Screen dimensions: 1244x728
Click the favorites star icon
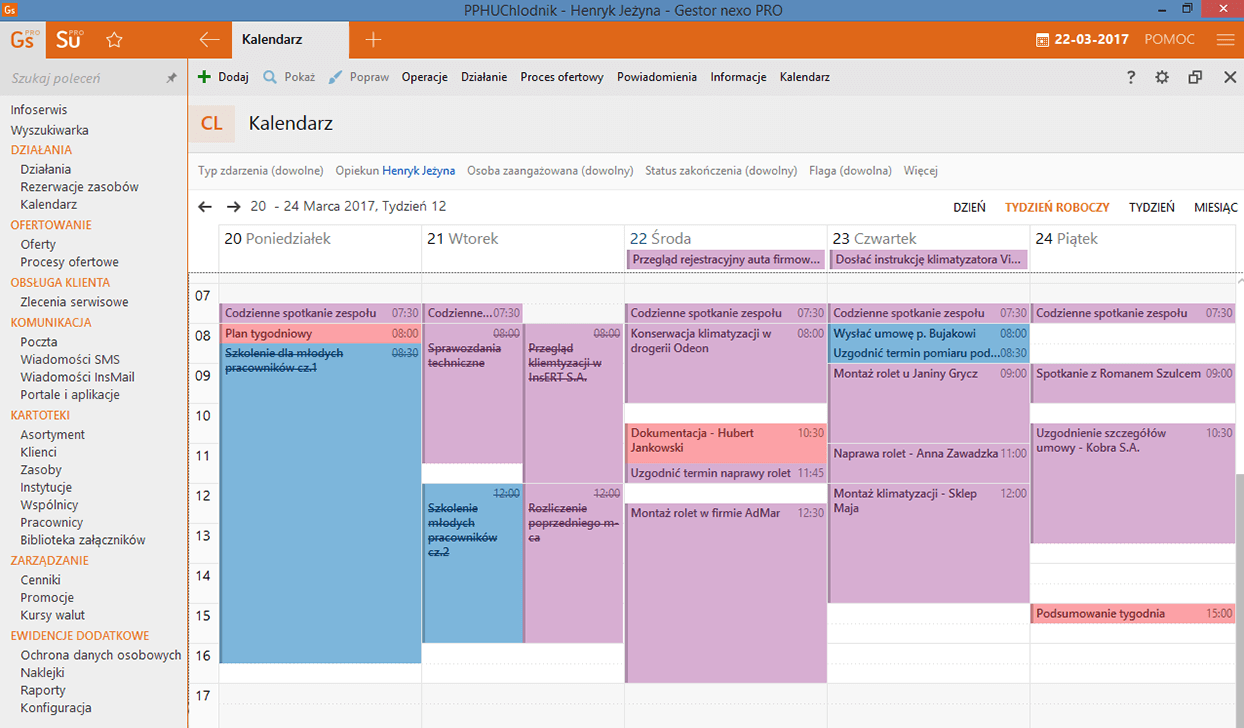point(114,40)
